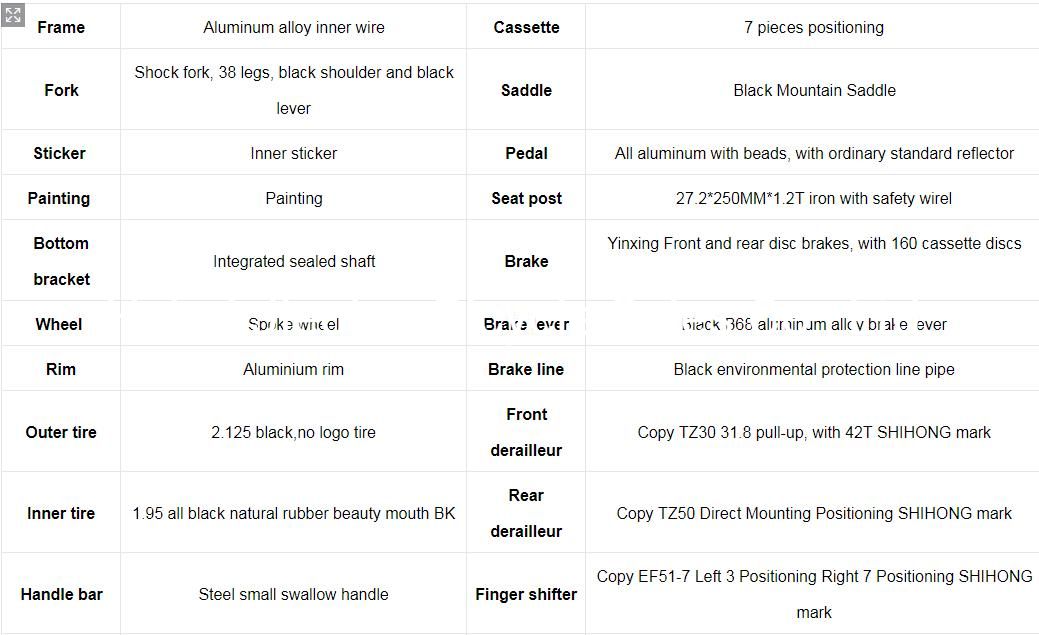Select the Finger shifter label
This screenshot has width=1039, height=635.
click(526, 595)
